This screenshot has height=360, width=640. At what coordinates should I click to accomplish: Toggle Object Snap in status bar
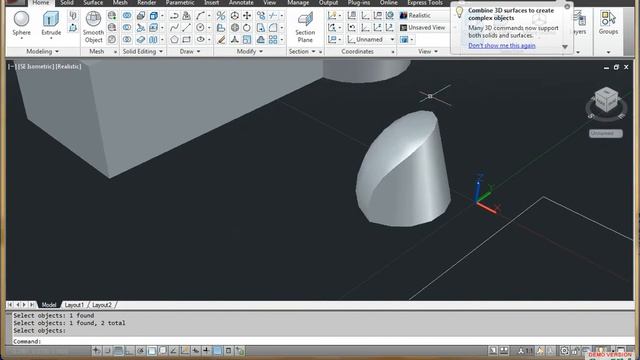click(151, 351)
